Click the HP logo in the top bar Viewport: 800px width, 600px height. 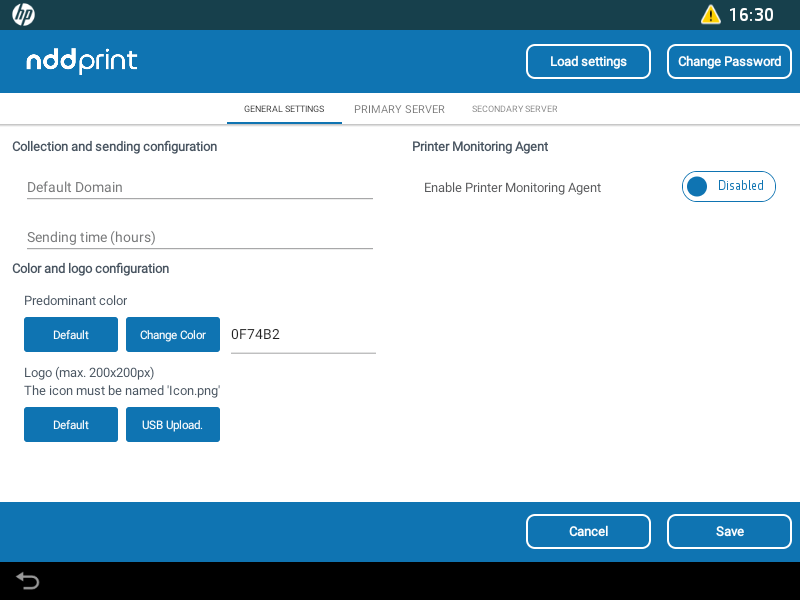[22, 15]
